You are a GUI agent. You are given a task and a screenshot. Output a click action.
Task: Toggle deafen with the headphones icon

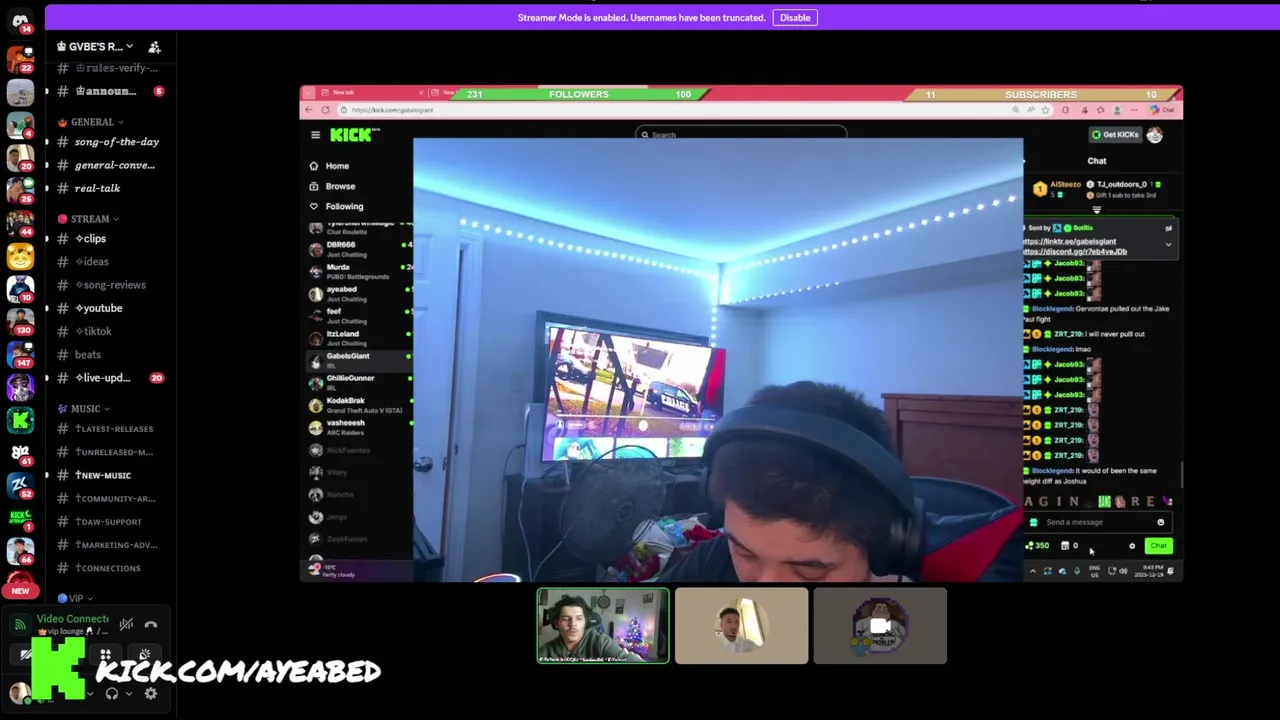(x=112, y=694)
